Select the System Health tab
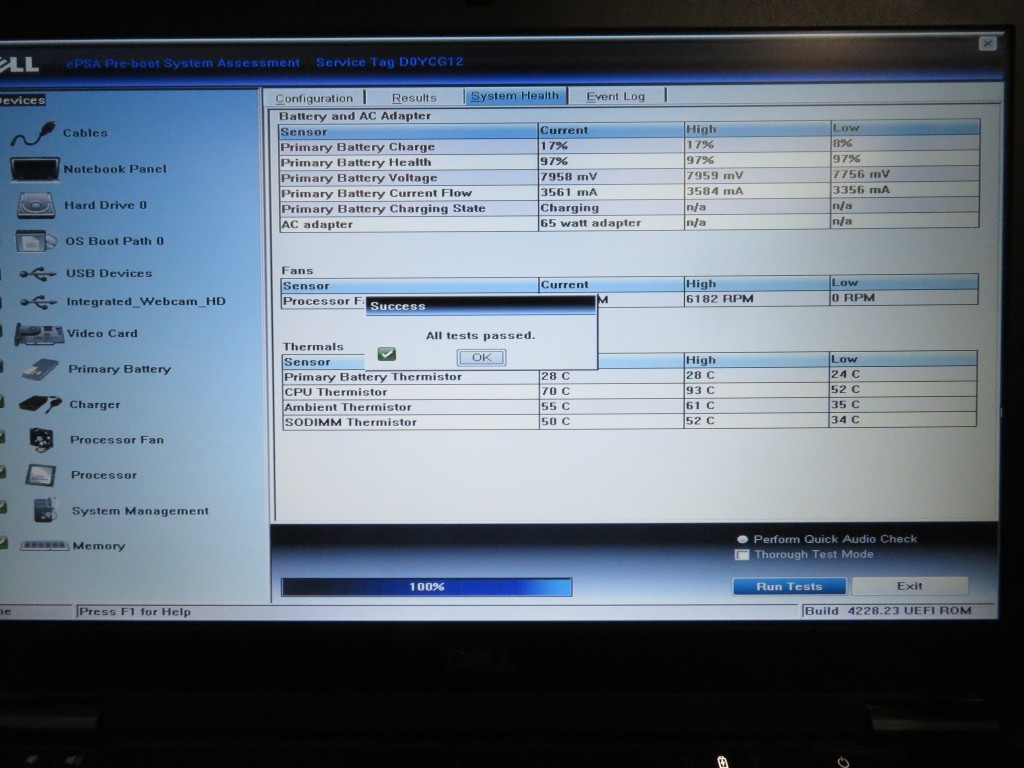1024x768 pixels. pos(515,95)
